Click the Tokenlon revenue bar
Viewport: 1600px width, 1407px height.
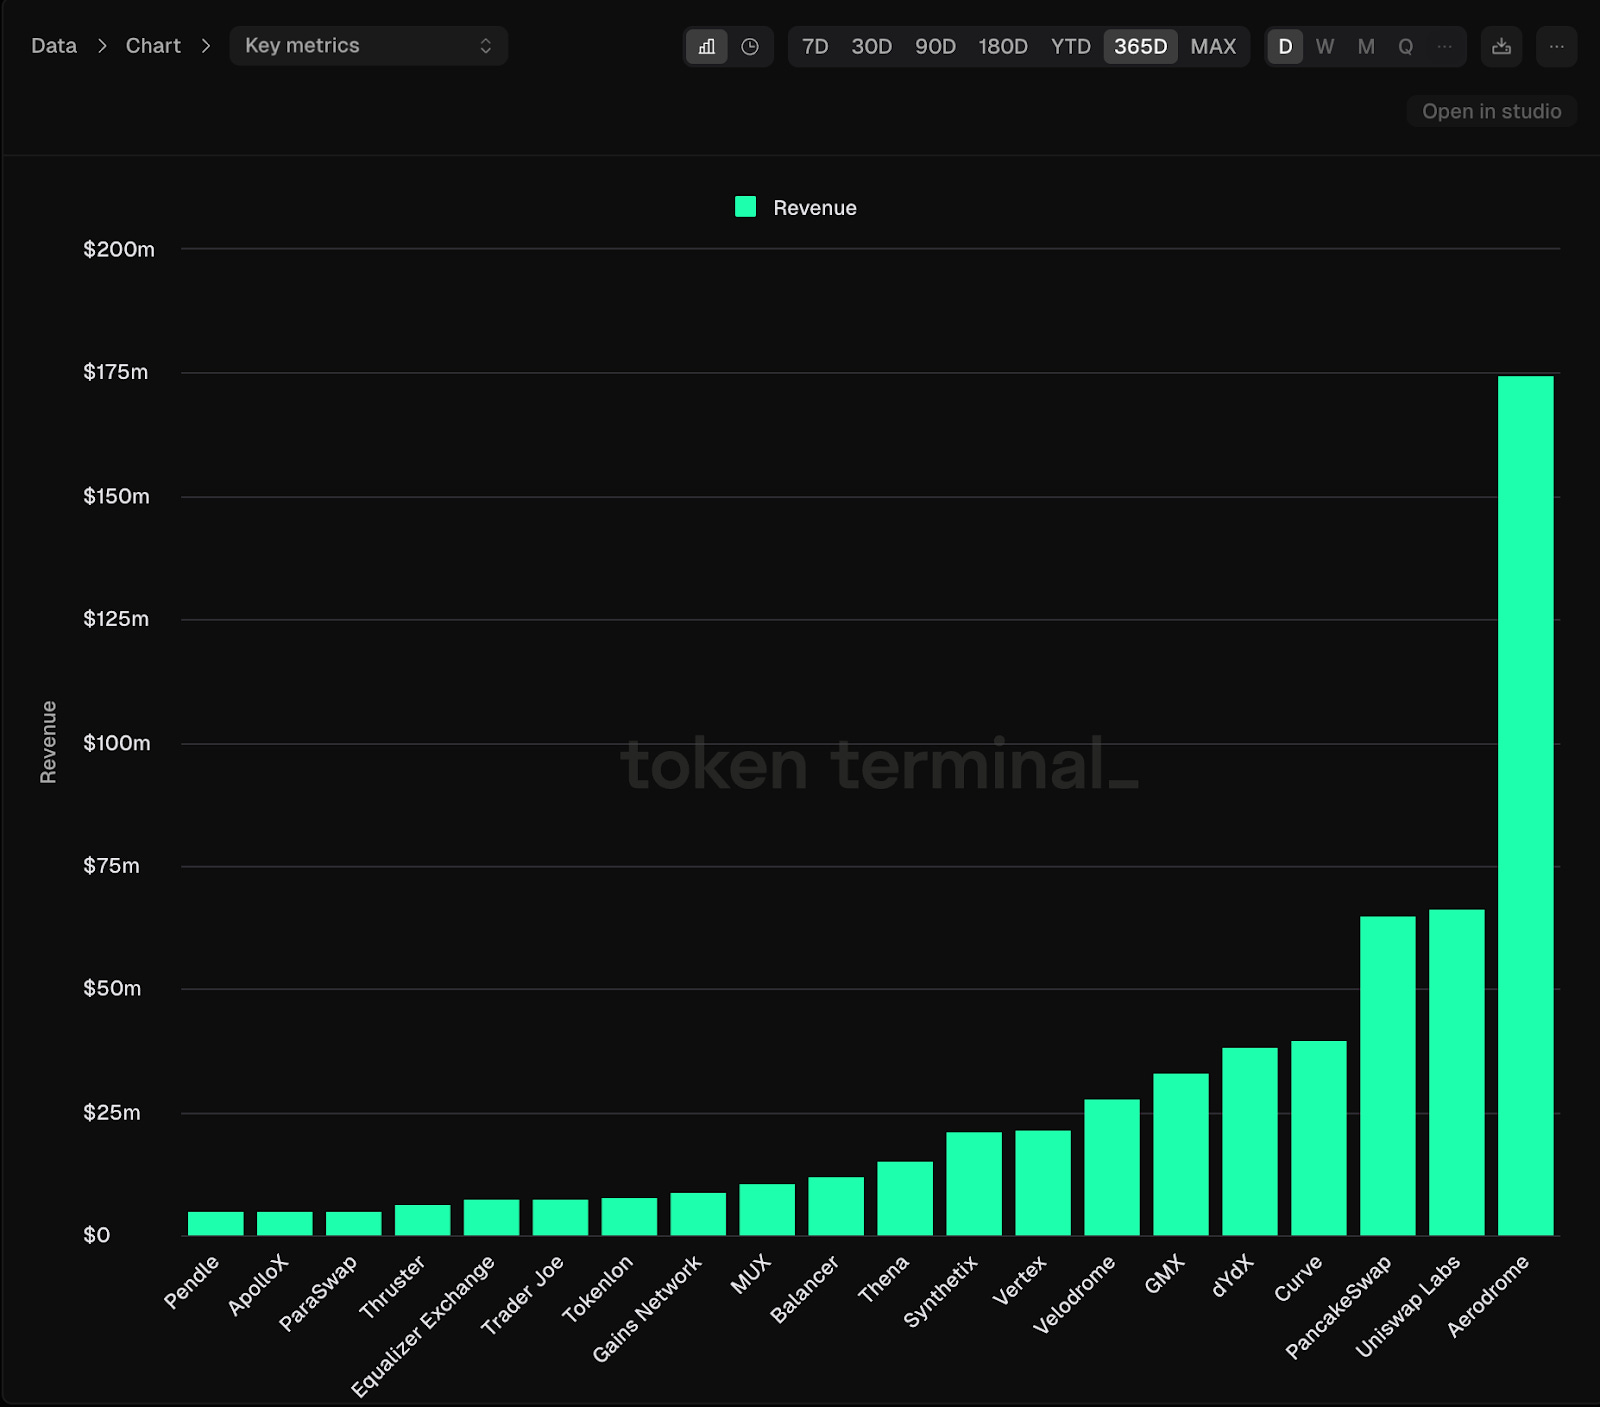click(629, 1217)
